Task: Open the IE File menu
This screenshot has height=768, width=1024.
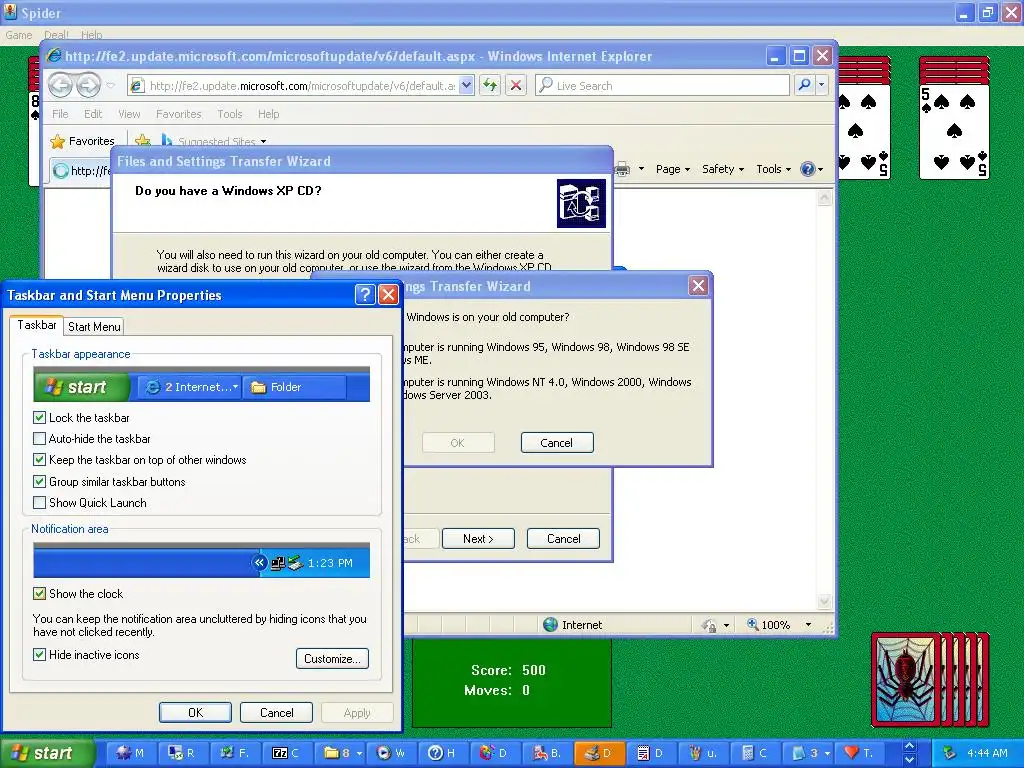Action: [x=60, y=114]
